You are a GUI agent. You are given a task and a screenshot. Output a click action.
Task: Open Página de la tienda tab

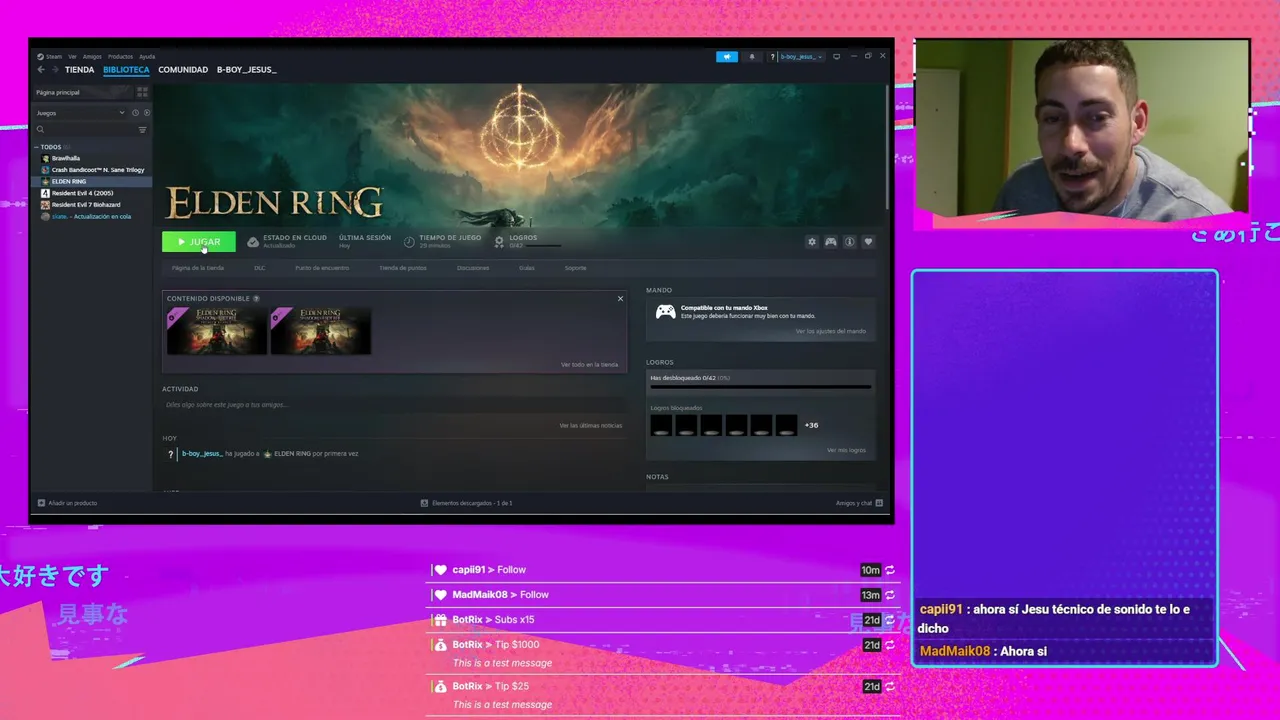[197, 268]
